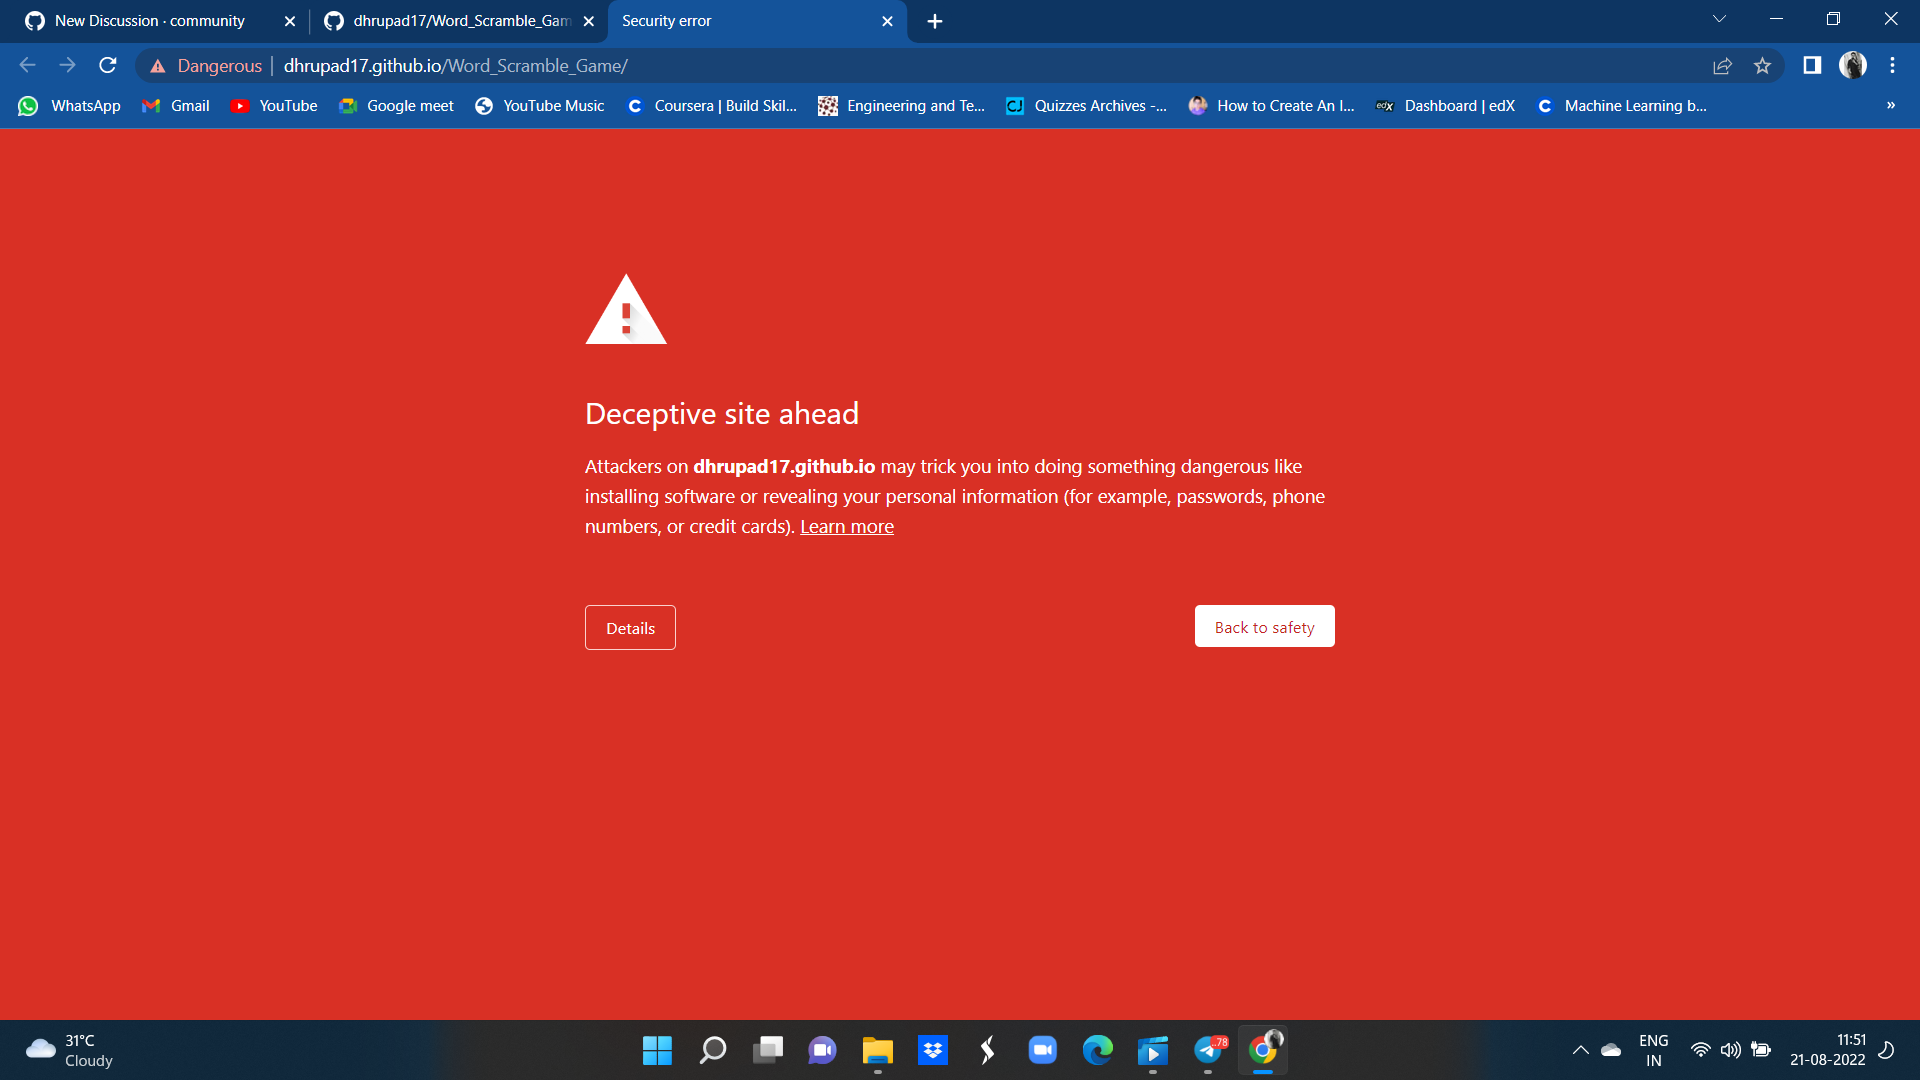The height and width of the screenshot is (1080, 1920).
Task: Launch Microsoft Edge from the taskbar
Action: coord(1098,1050)
